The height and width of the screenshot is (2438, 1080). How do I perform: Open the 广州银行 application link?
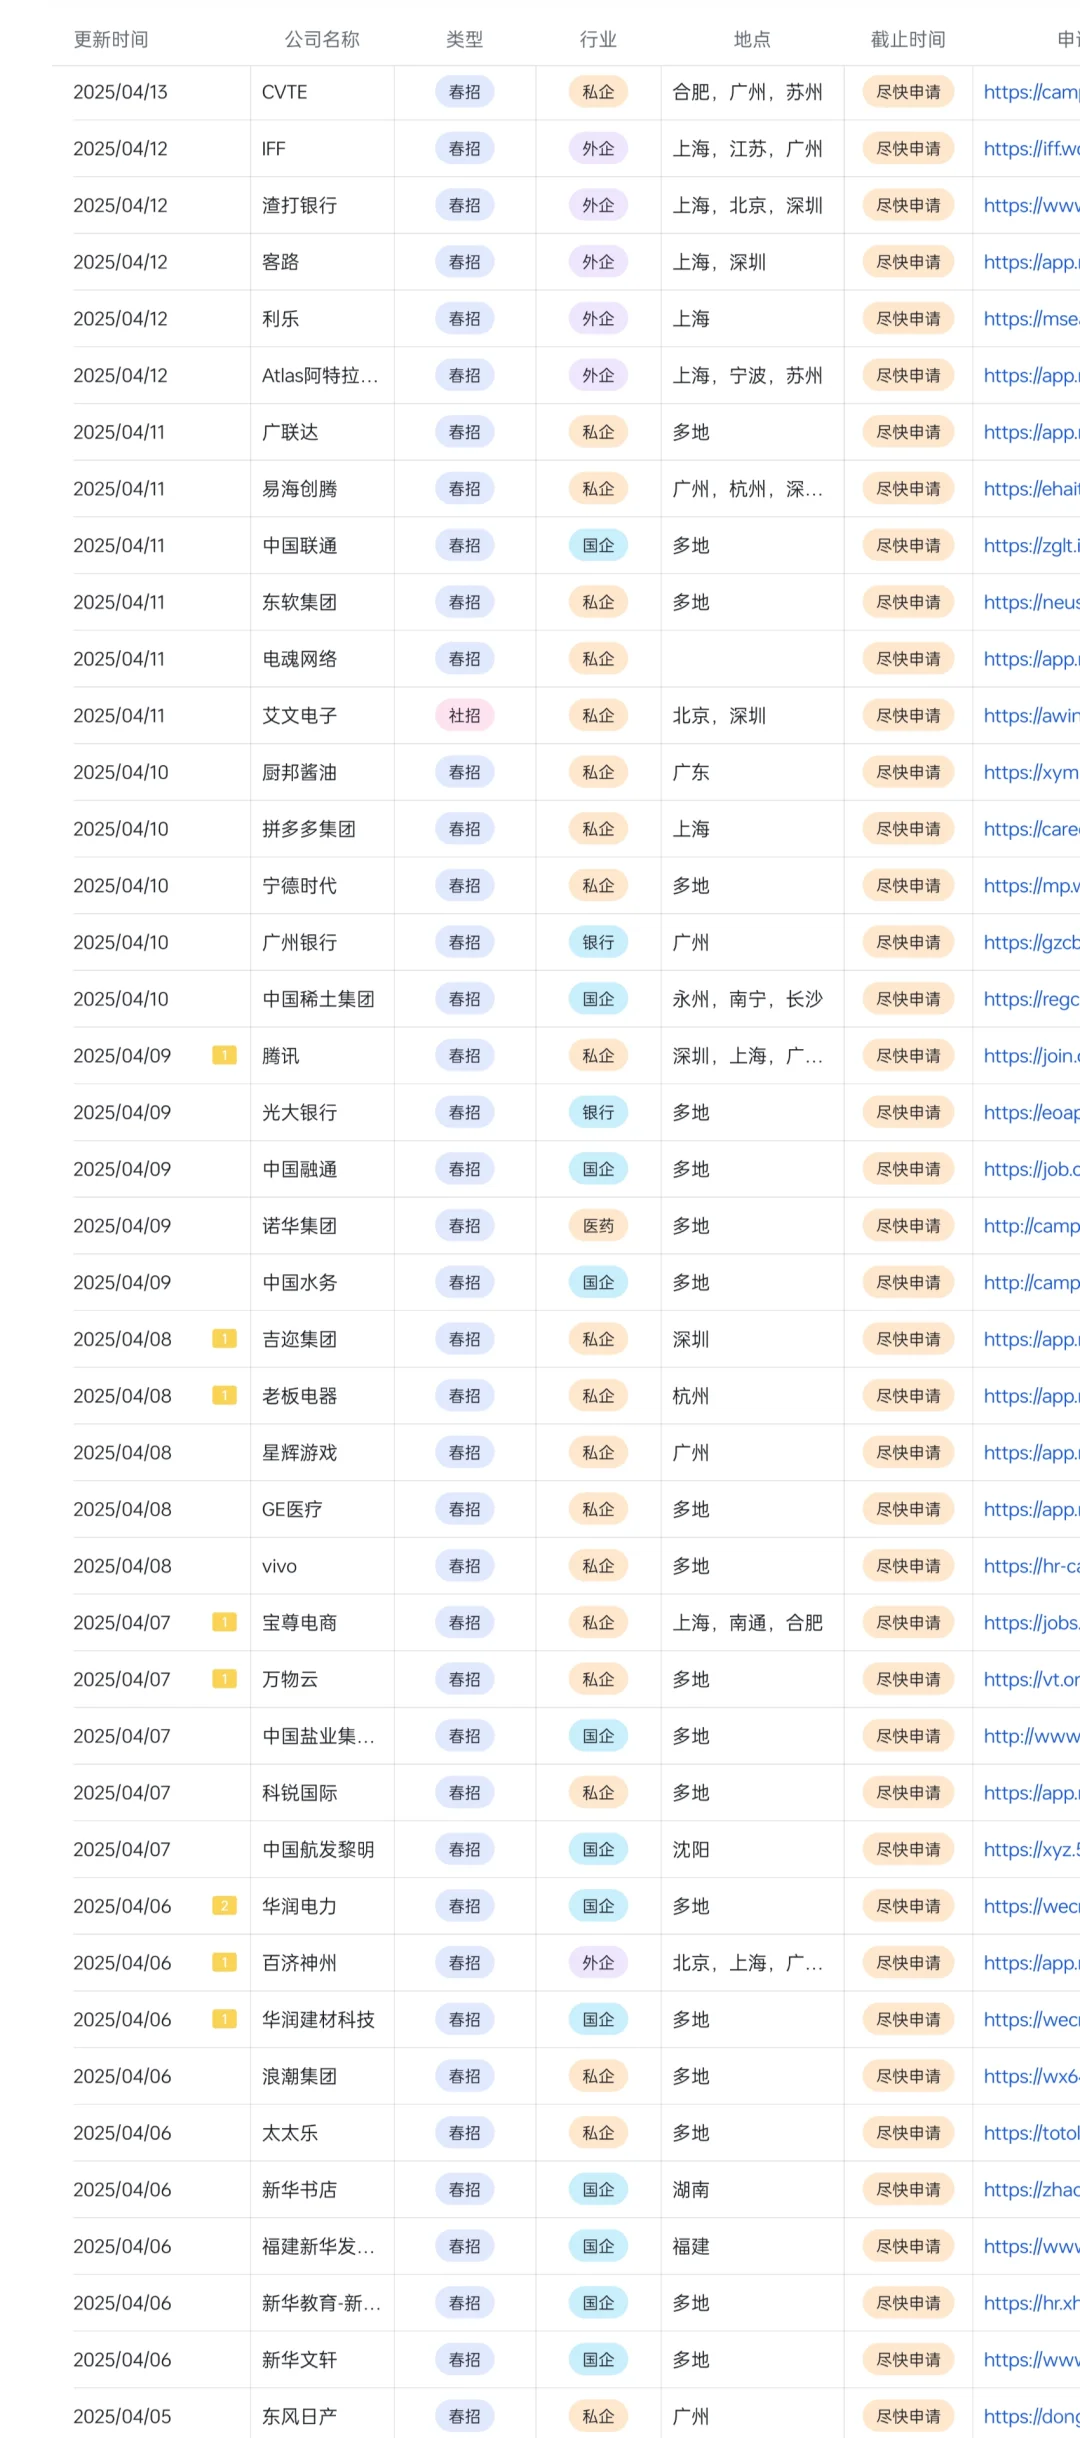1031,942
